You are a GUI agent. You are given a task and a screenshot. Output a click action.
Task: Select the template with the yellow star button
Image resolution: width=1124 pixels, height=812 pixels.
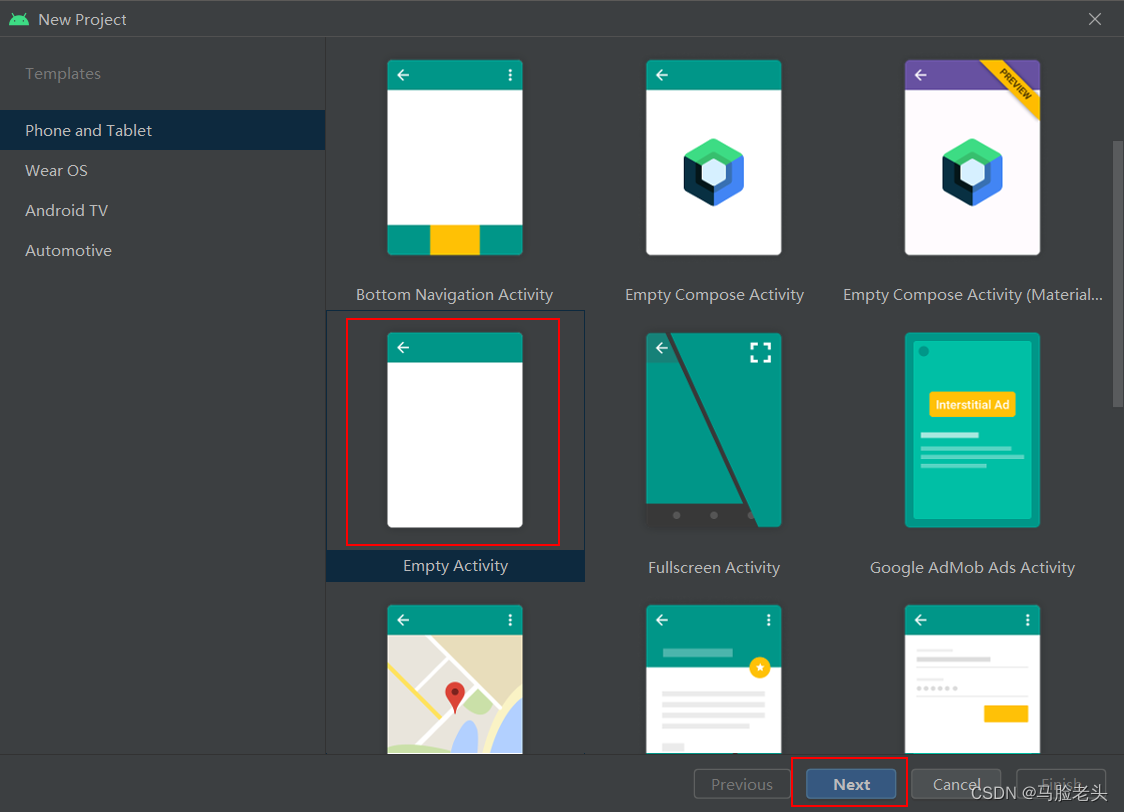click(x=713, y=679)
